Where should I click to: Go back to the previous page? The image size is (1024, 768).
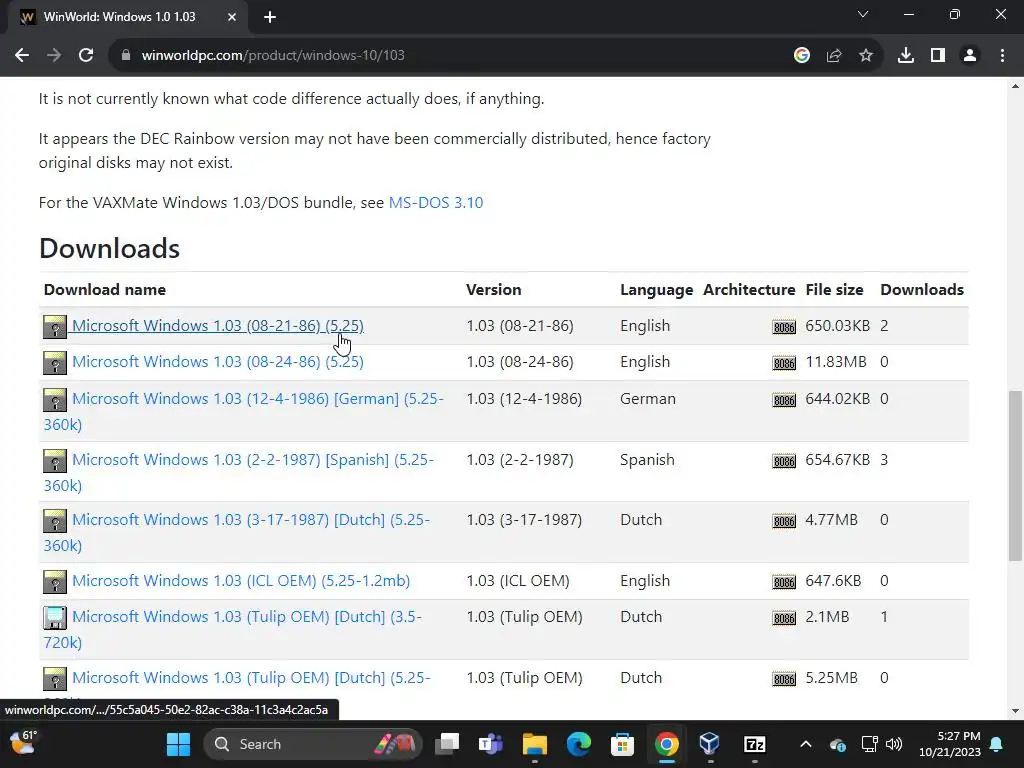[22, 56]
